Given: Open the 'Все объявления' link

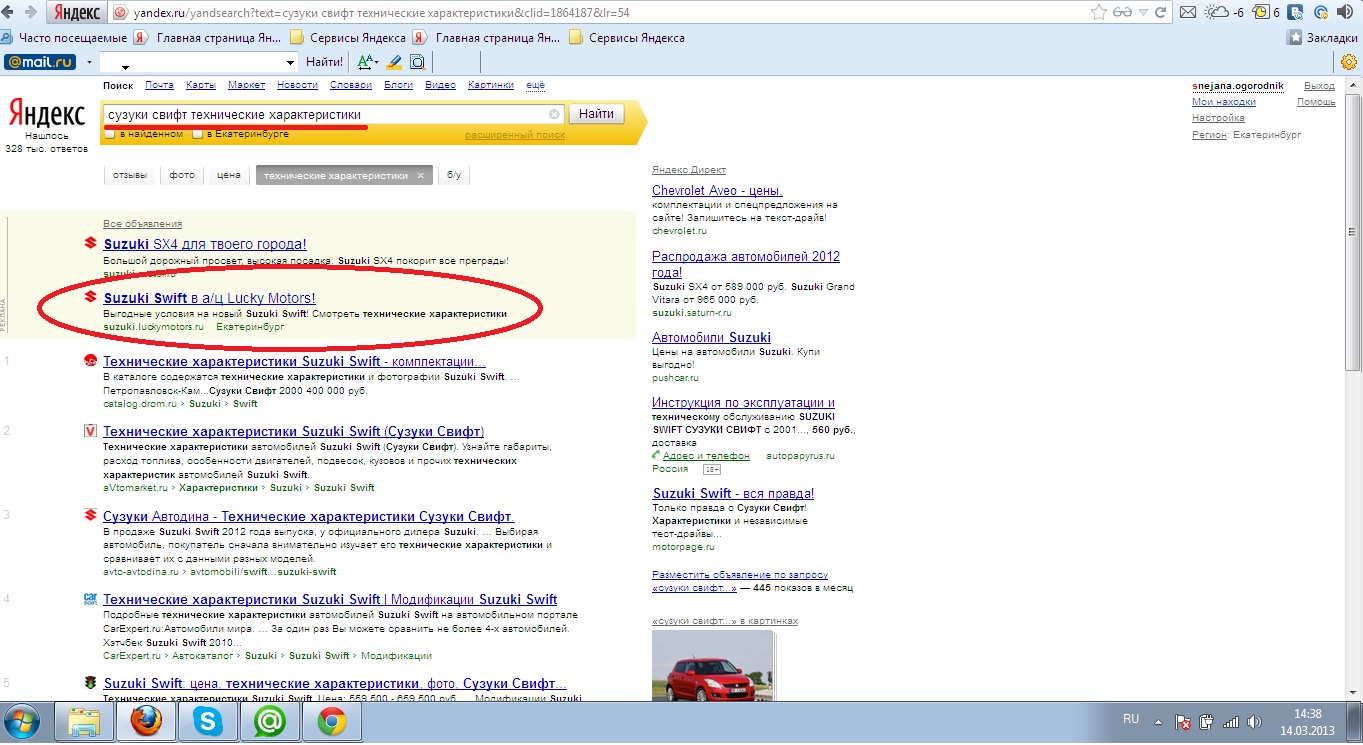Looking at the screenshot, I should point(142,224).
